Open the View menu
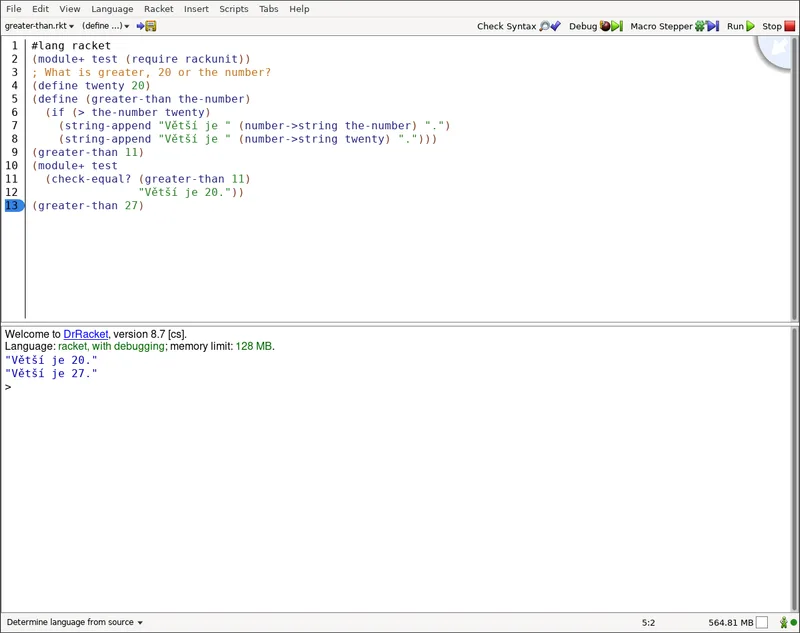The height and width of the screenshot is (633, 800). point(69,9)
